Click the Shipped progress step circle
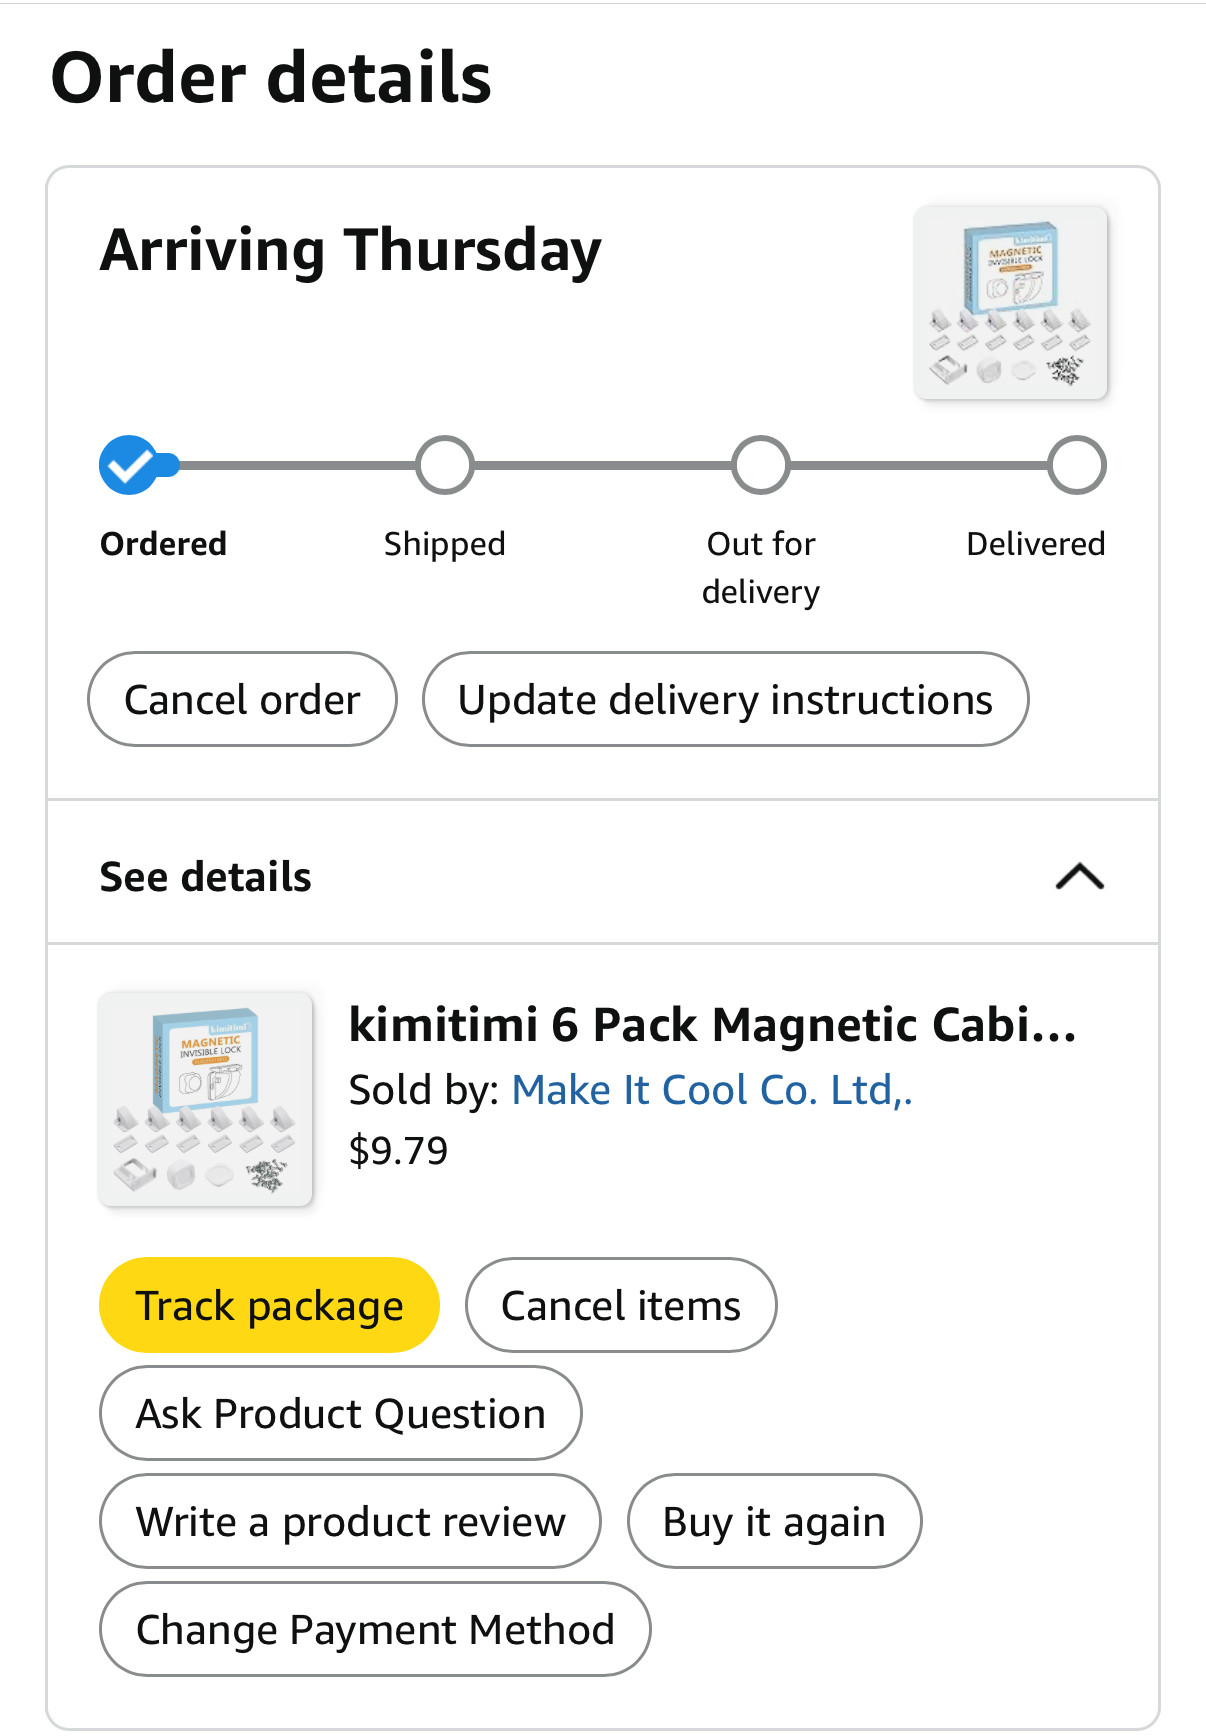 [444, 465]
